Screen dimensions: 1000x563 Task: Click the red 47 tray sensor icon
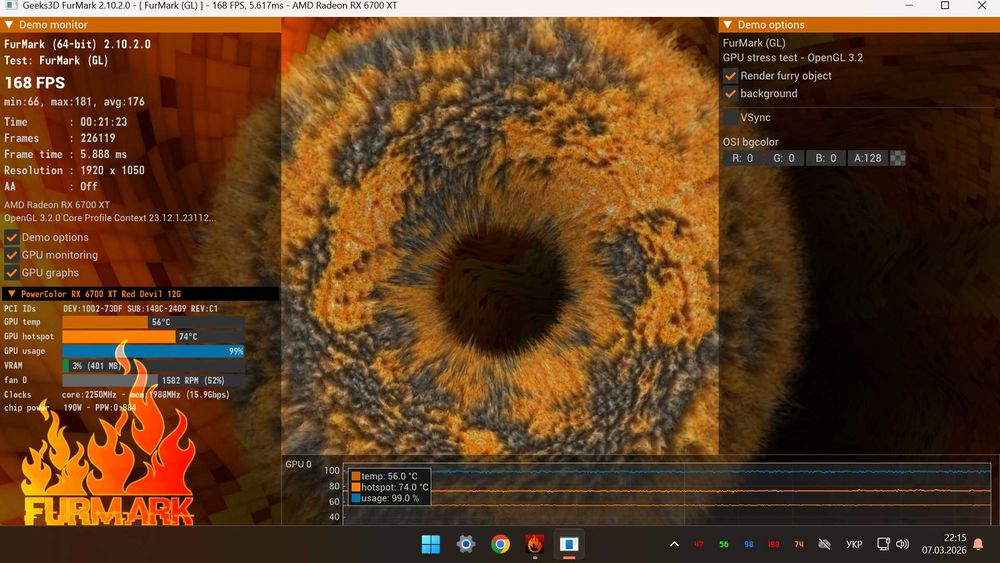point(699,545)
